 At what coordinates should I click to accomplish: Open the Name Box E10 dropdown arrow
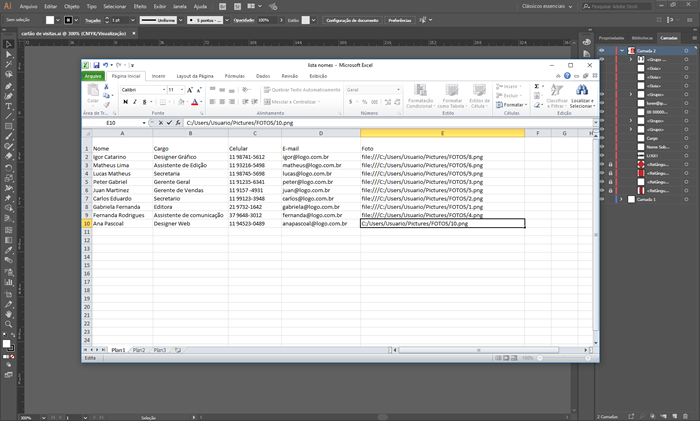click(144, 123)
